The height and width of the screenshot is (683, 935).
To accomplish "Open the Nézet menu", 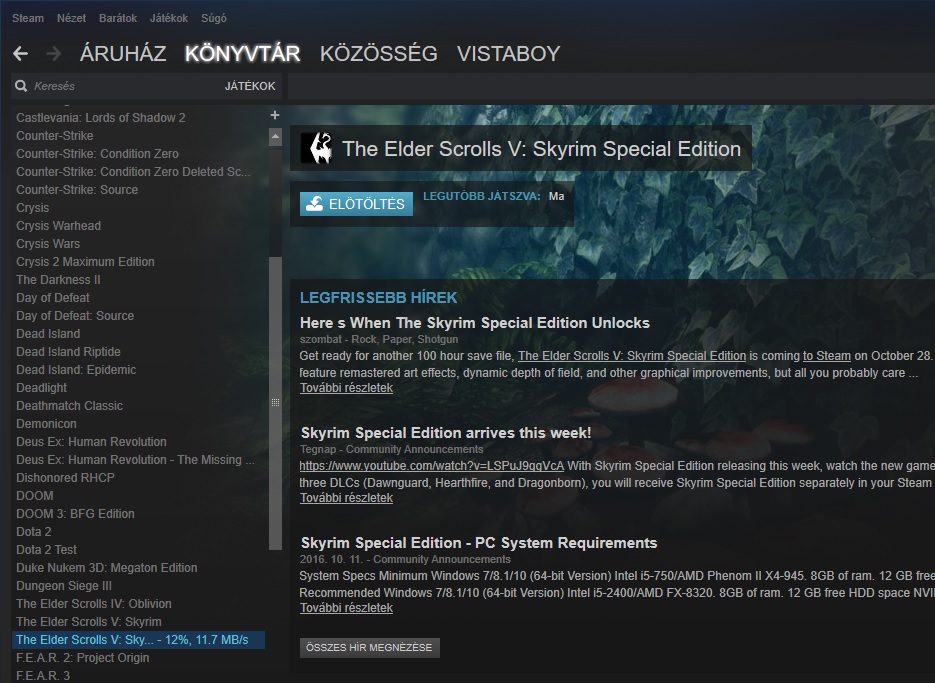I will tap(72, 18).
